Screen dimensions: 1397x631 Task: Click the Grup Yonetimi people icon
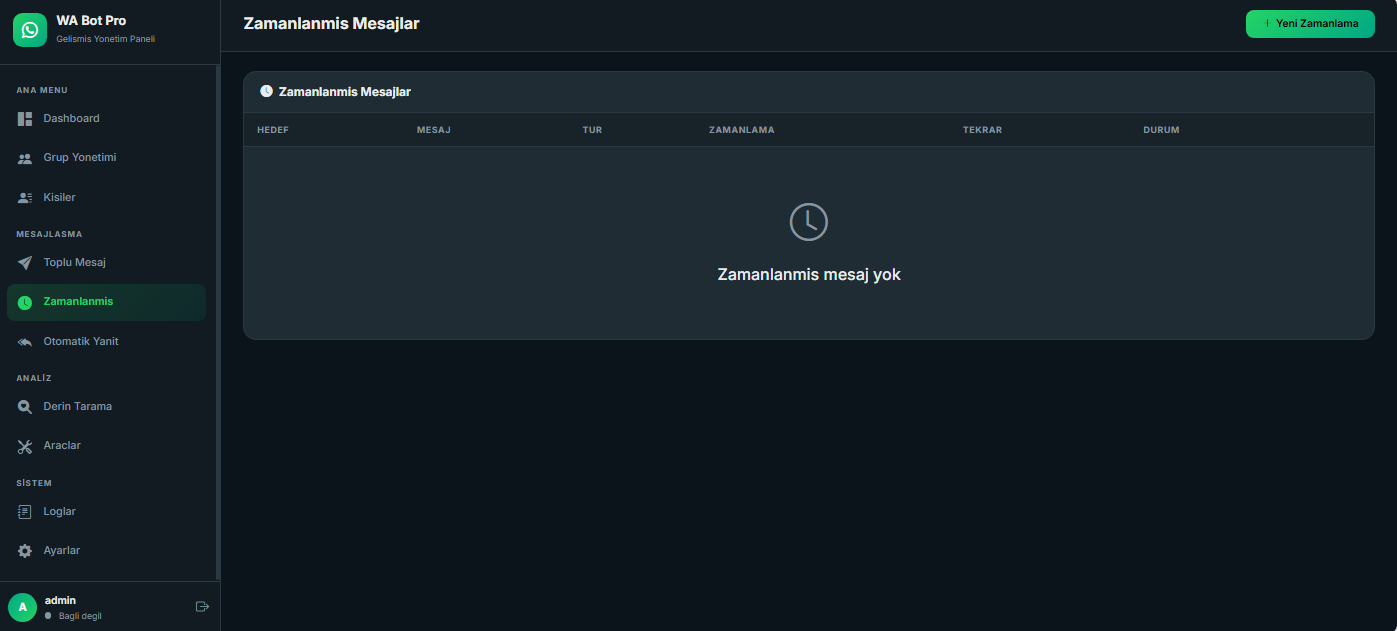[x=25, y=158]
